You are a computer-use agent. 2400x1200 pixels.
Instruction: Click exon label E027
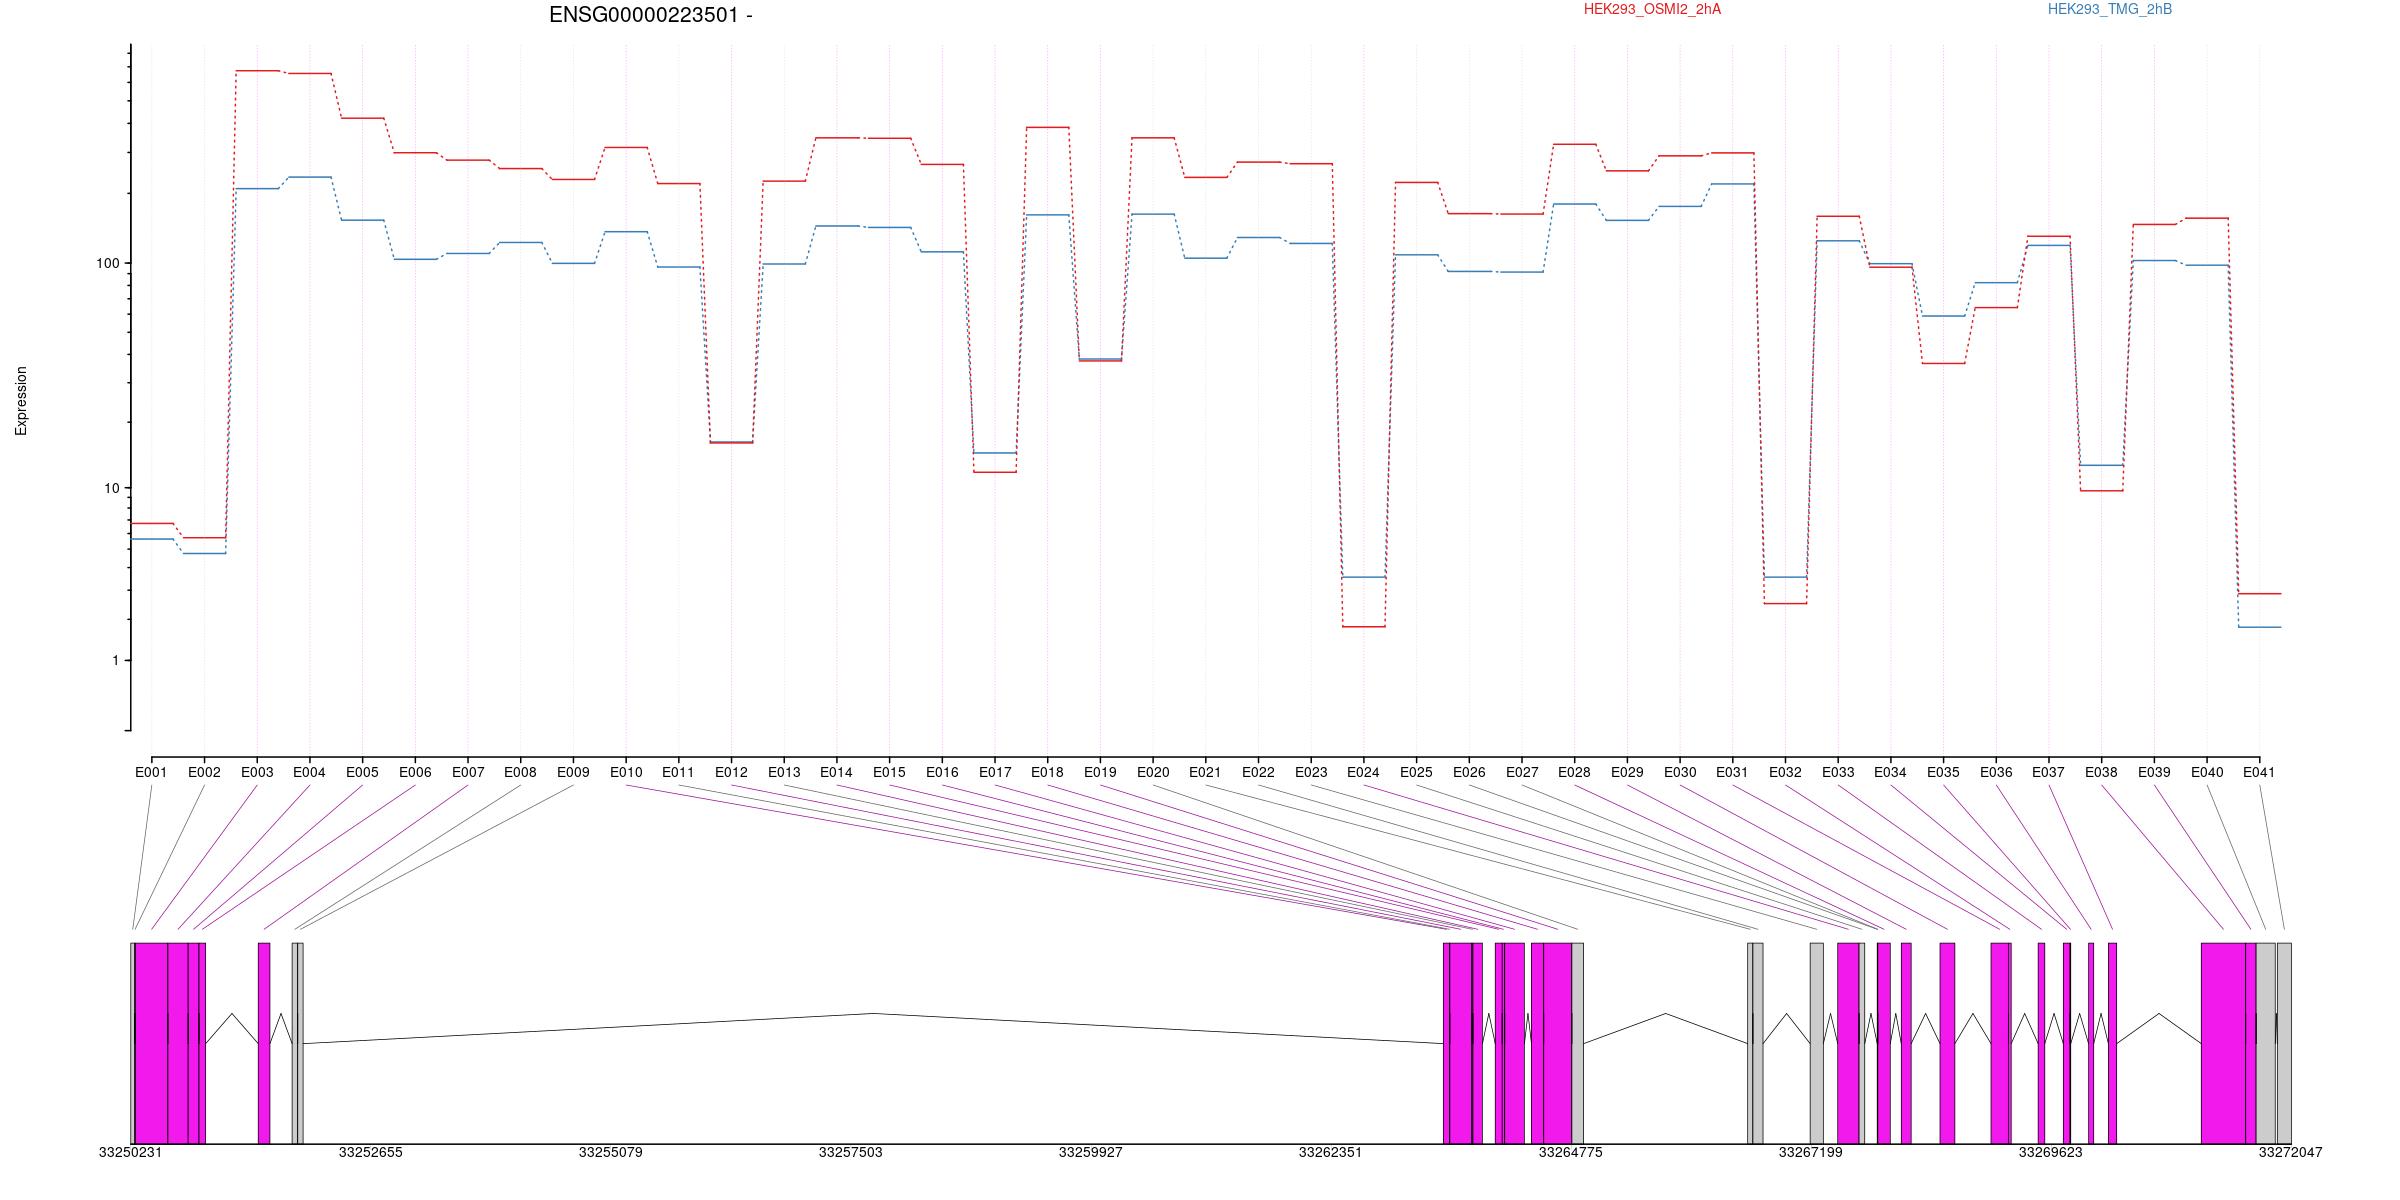1522,772
